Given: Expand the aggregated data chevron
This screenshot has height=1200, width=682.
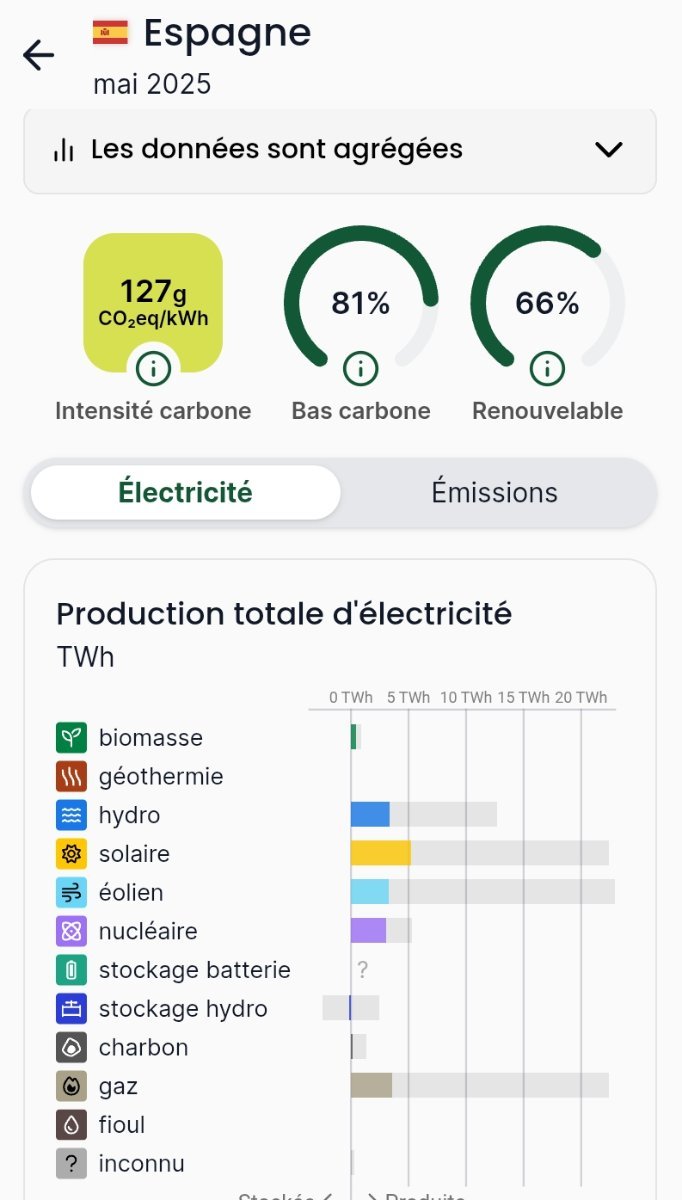Looking at the screenshot, I should coord(608,150).
